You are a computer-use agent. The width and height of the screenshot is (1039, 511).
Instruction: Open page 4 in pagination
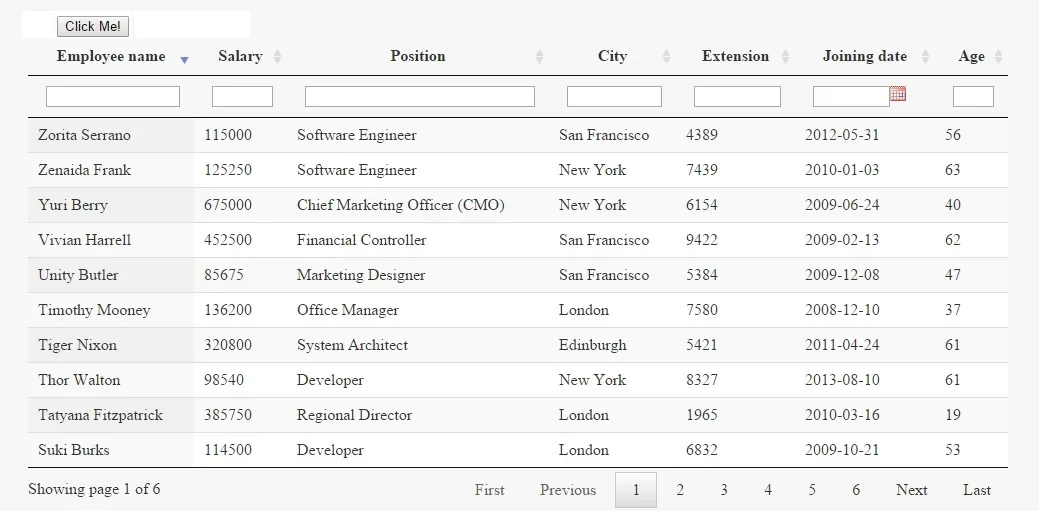(x=768, y=490)
